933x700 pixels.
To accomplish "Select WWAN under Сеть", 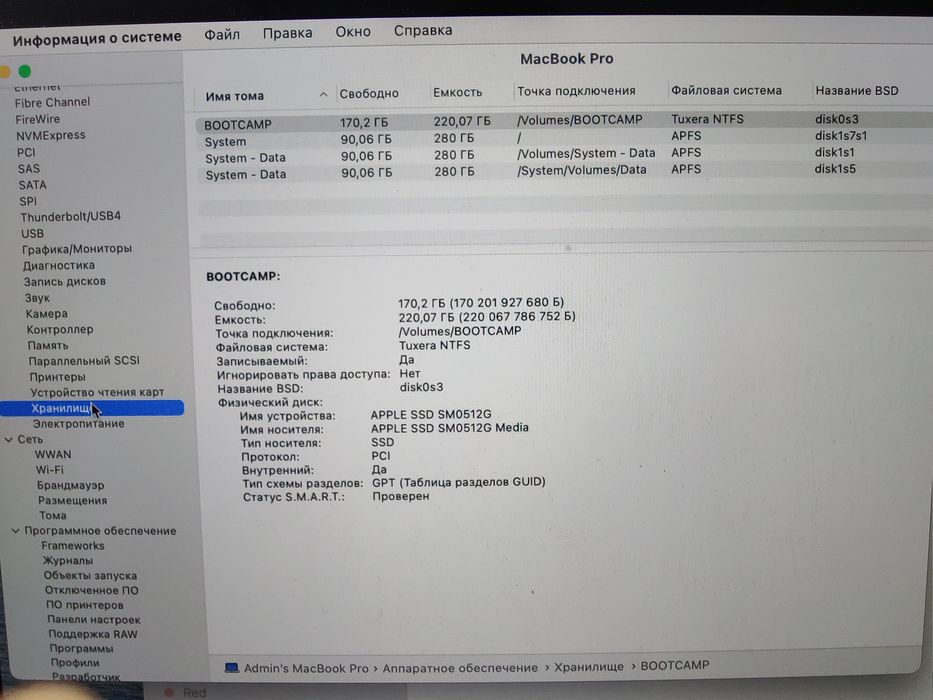I will 52,455.
